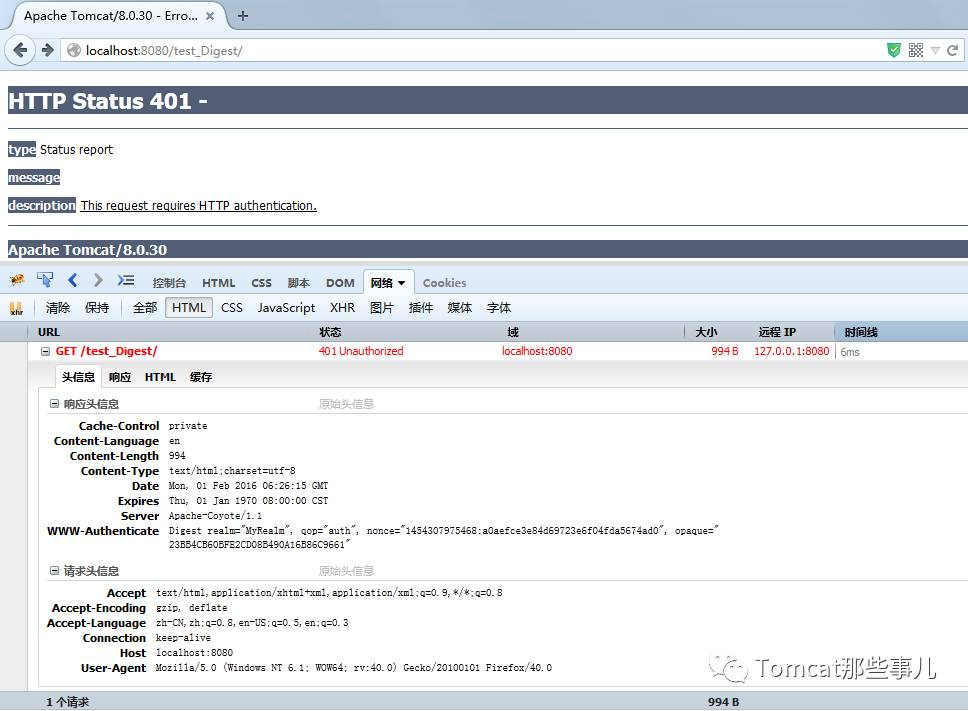Click the Apache-Coyote/1.1 Server value
Image resolution: width=968 pixels, height=711 pixels.
[215, 516]
